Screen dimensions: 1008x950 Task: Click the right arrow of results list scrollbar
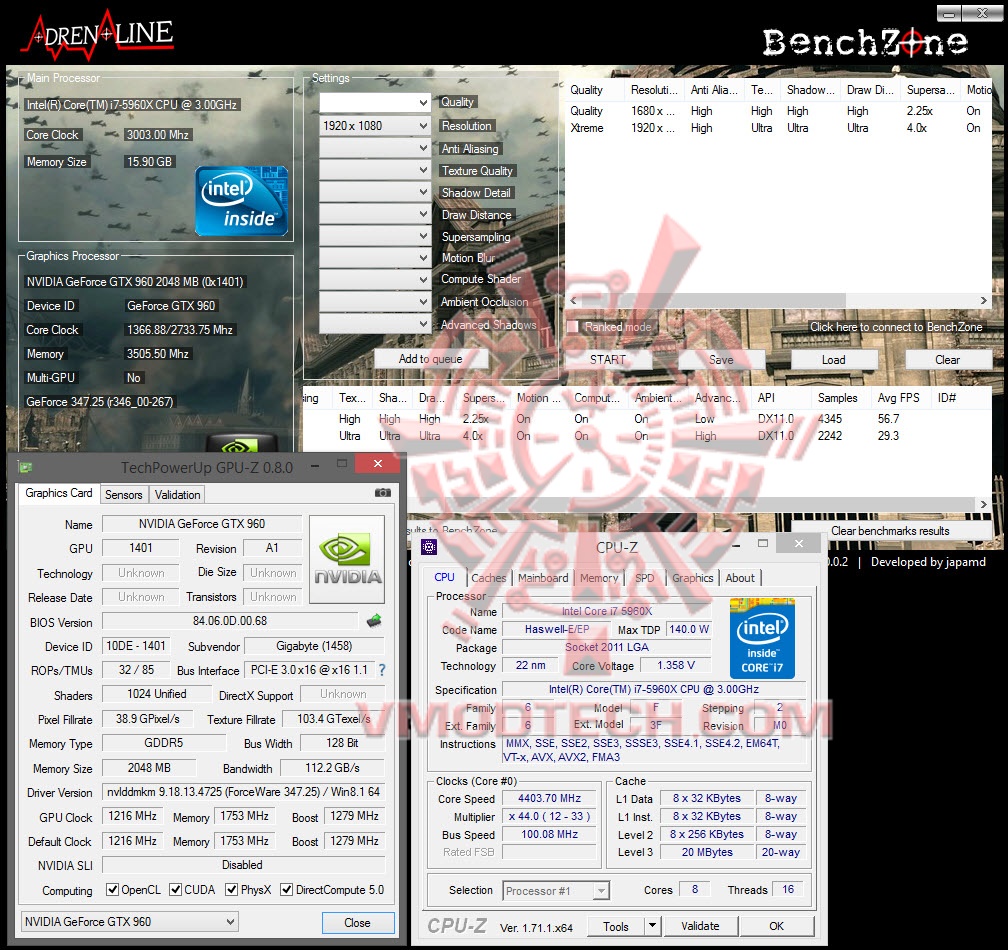(x=984, y=505)
